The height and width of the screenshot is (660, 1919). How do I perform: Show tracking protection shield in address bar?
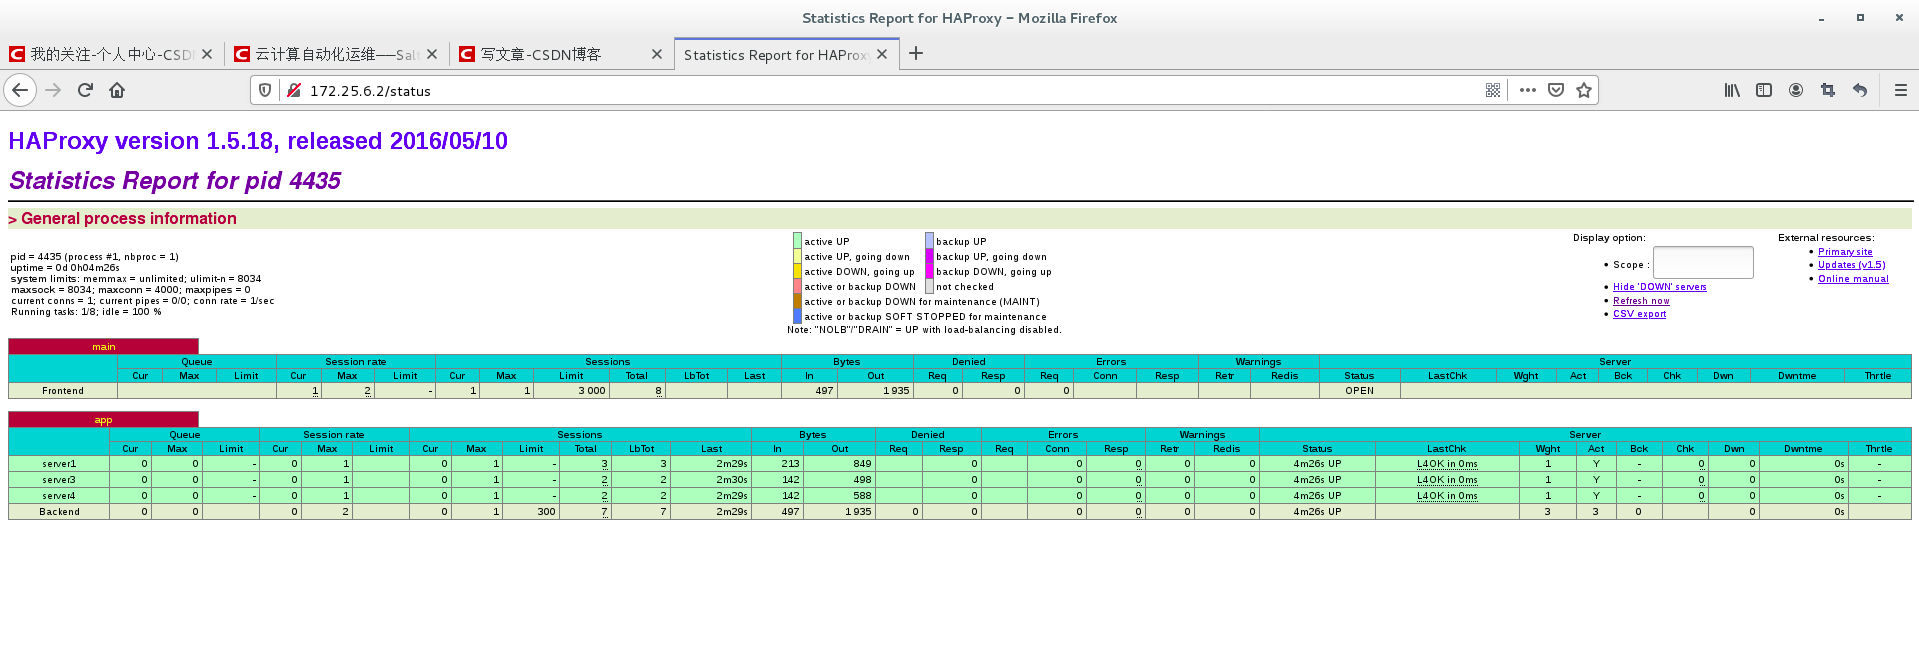click(265, 90)
